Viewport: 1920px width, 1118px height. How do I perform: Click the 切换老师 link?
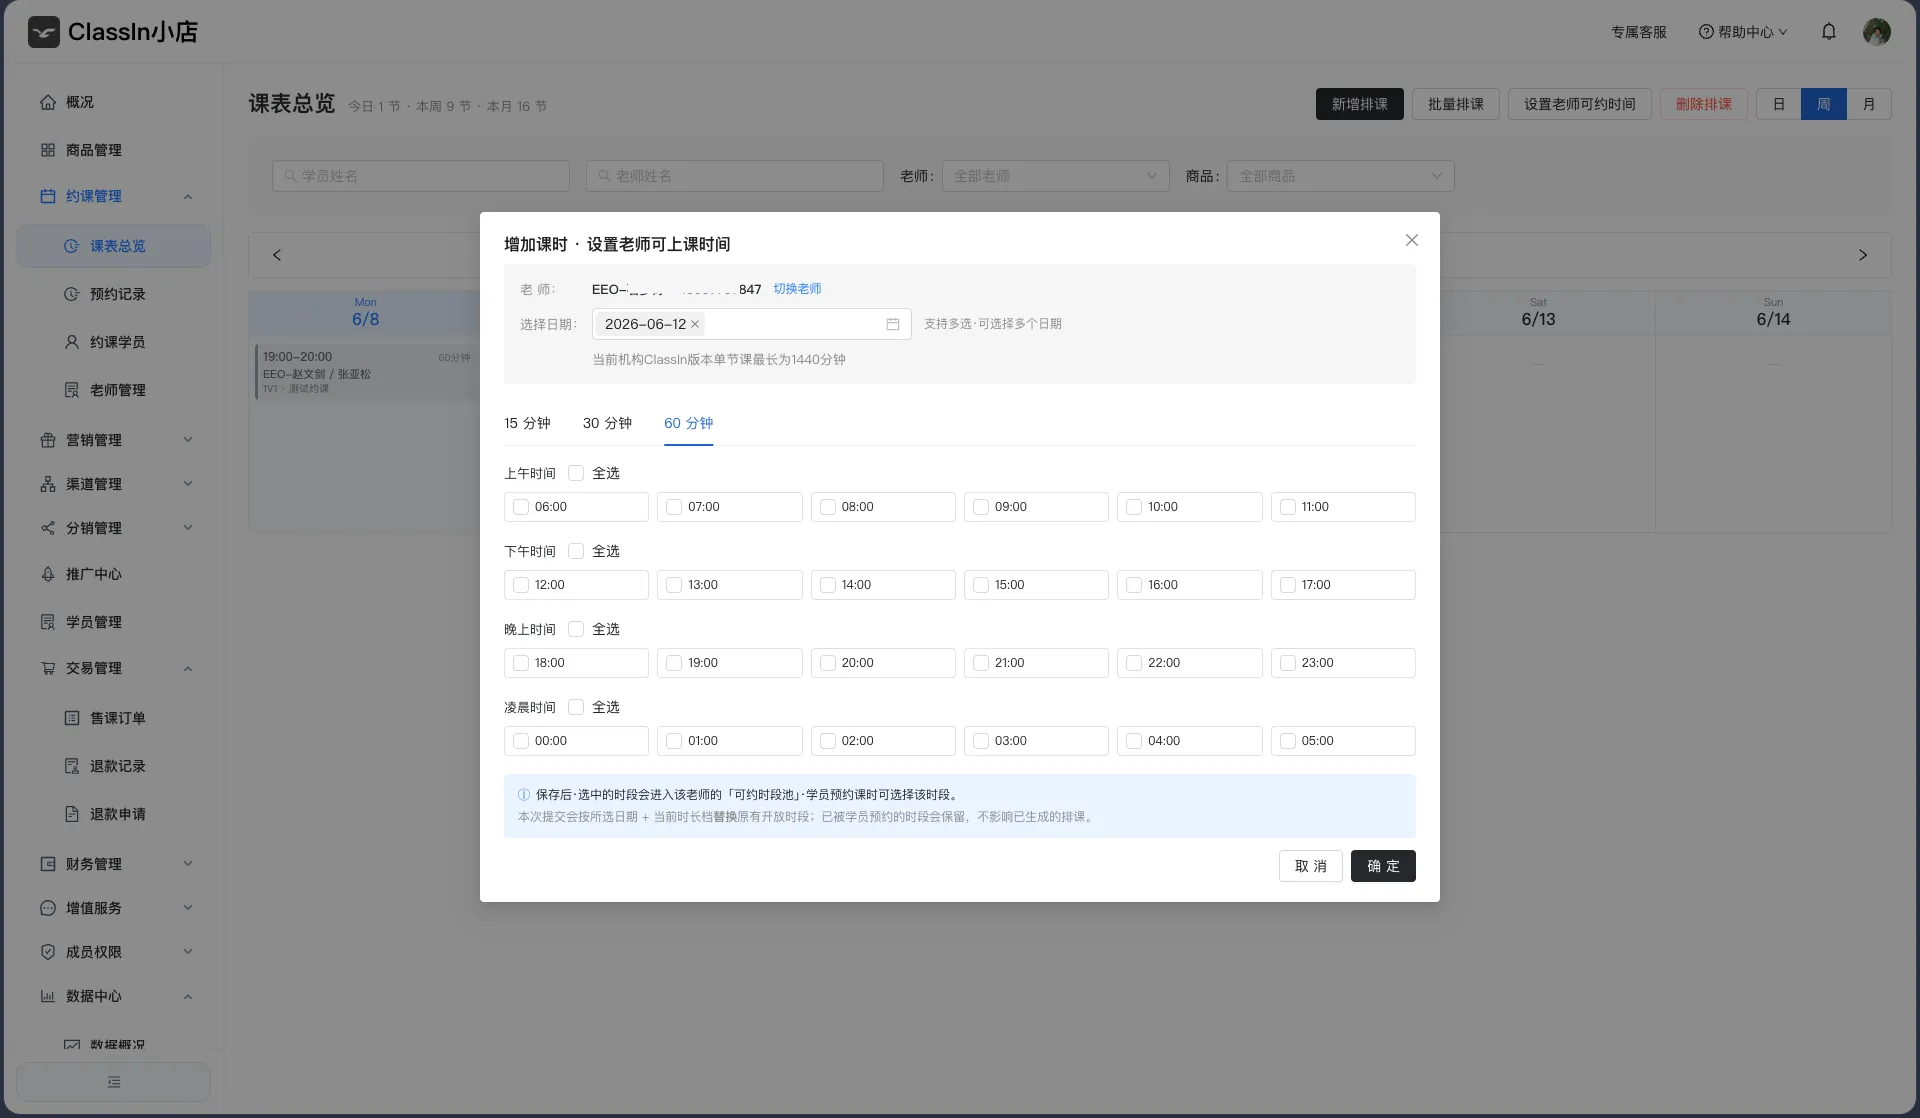[797, 289]
